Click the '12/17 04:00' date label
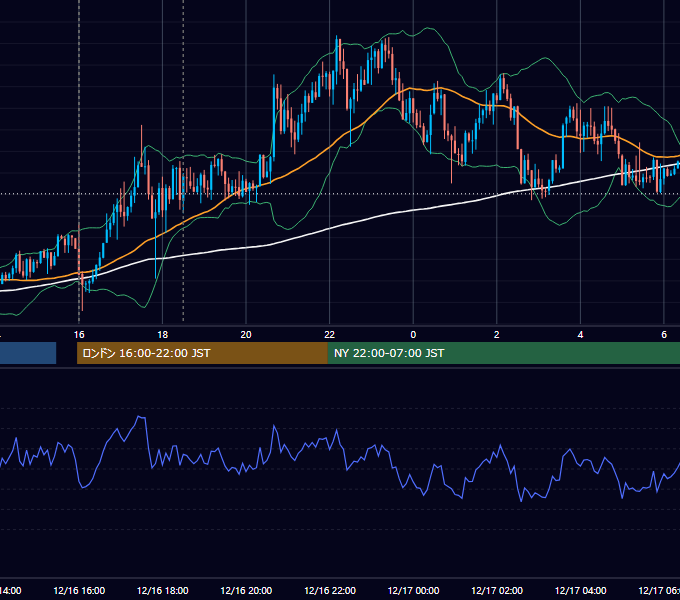 (581, 590)
